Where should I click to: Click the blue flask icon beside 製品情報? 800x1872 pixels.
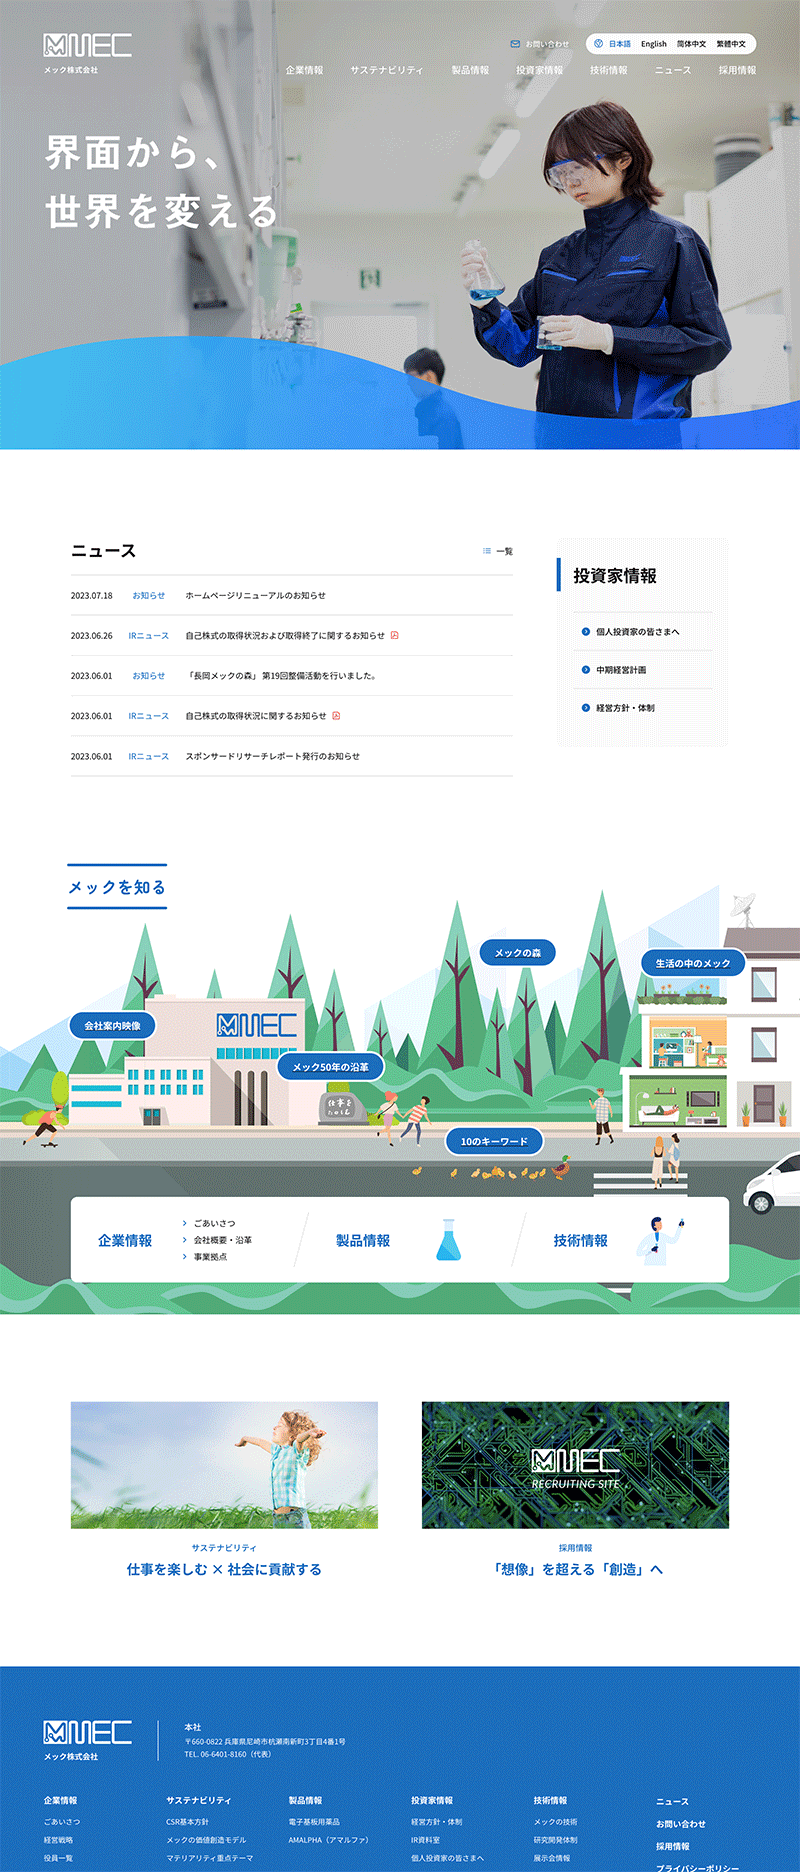click(x=449, y=1240)
